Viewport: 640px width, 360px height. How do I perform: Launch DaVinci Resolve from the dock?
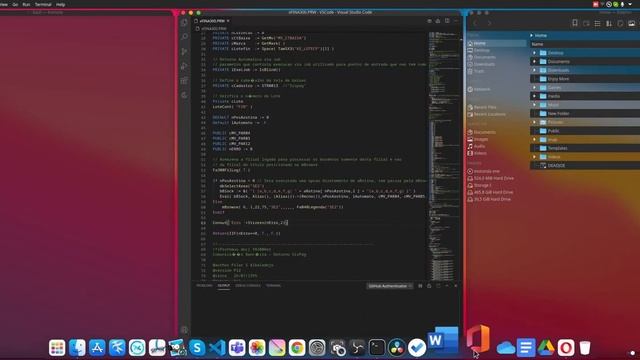click(397, 348)
